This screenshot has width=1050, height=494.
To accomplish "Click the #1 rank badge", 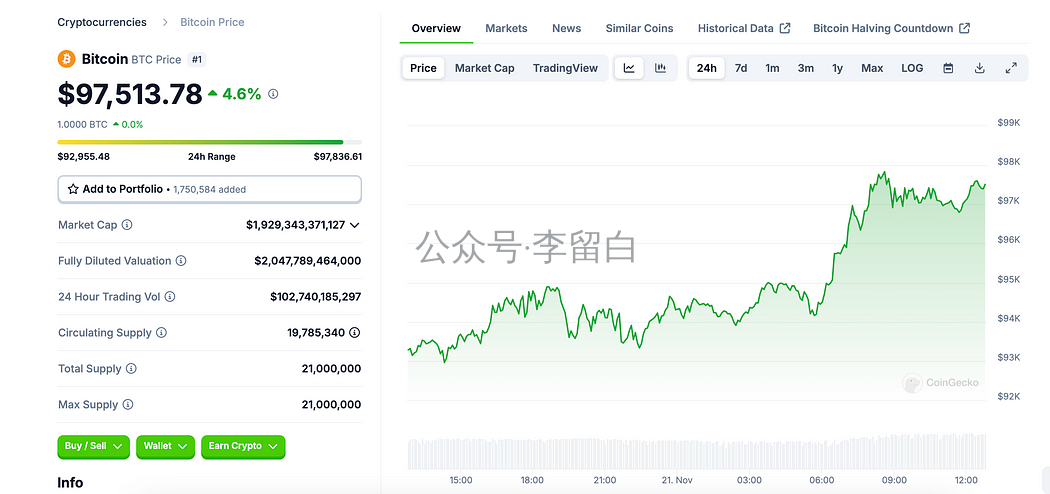I will [x=197, y=60].
